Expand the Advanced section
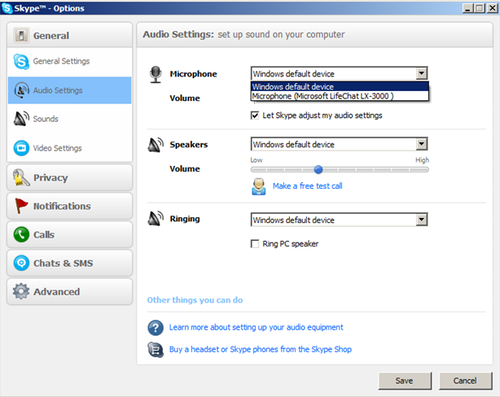500x397 pixels. coord(69,292)
